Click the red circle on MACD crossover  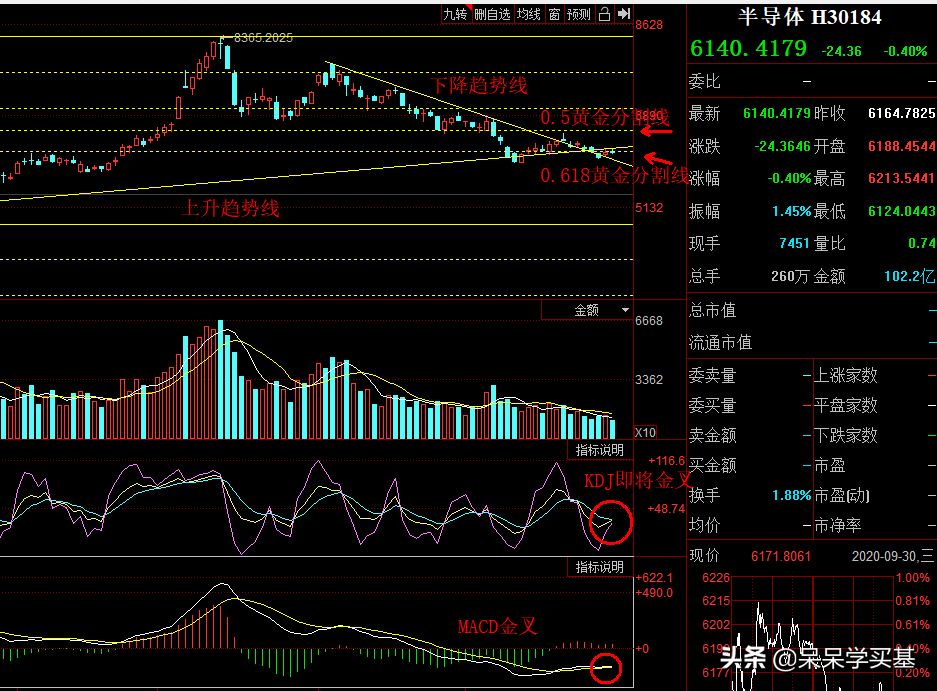click(x=606, y=668)
